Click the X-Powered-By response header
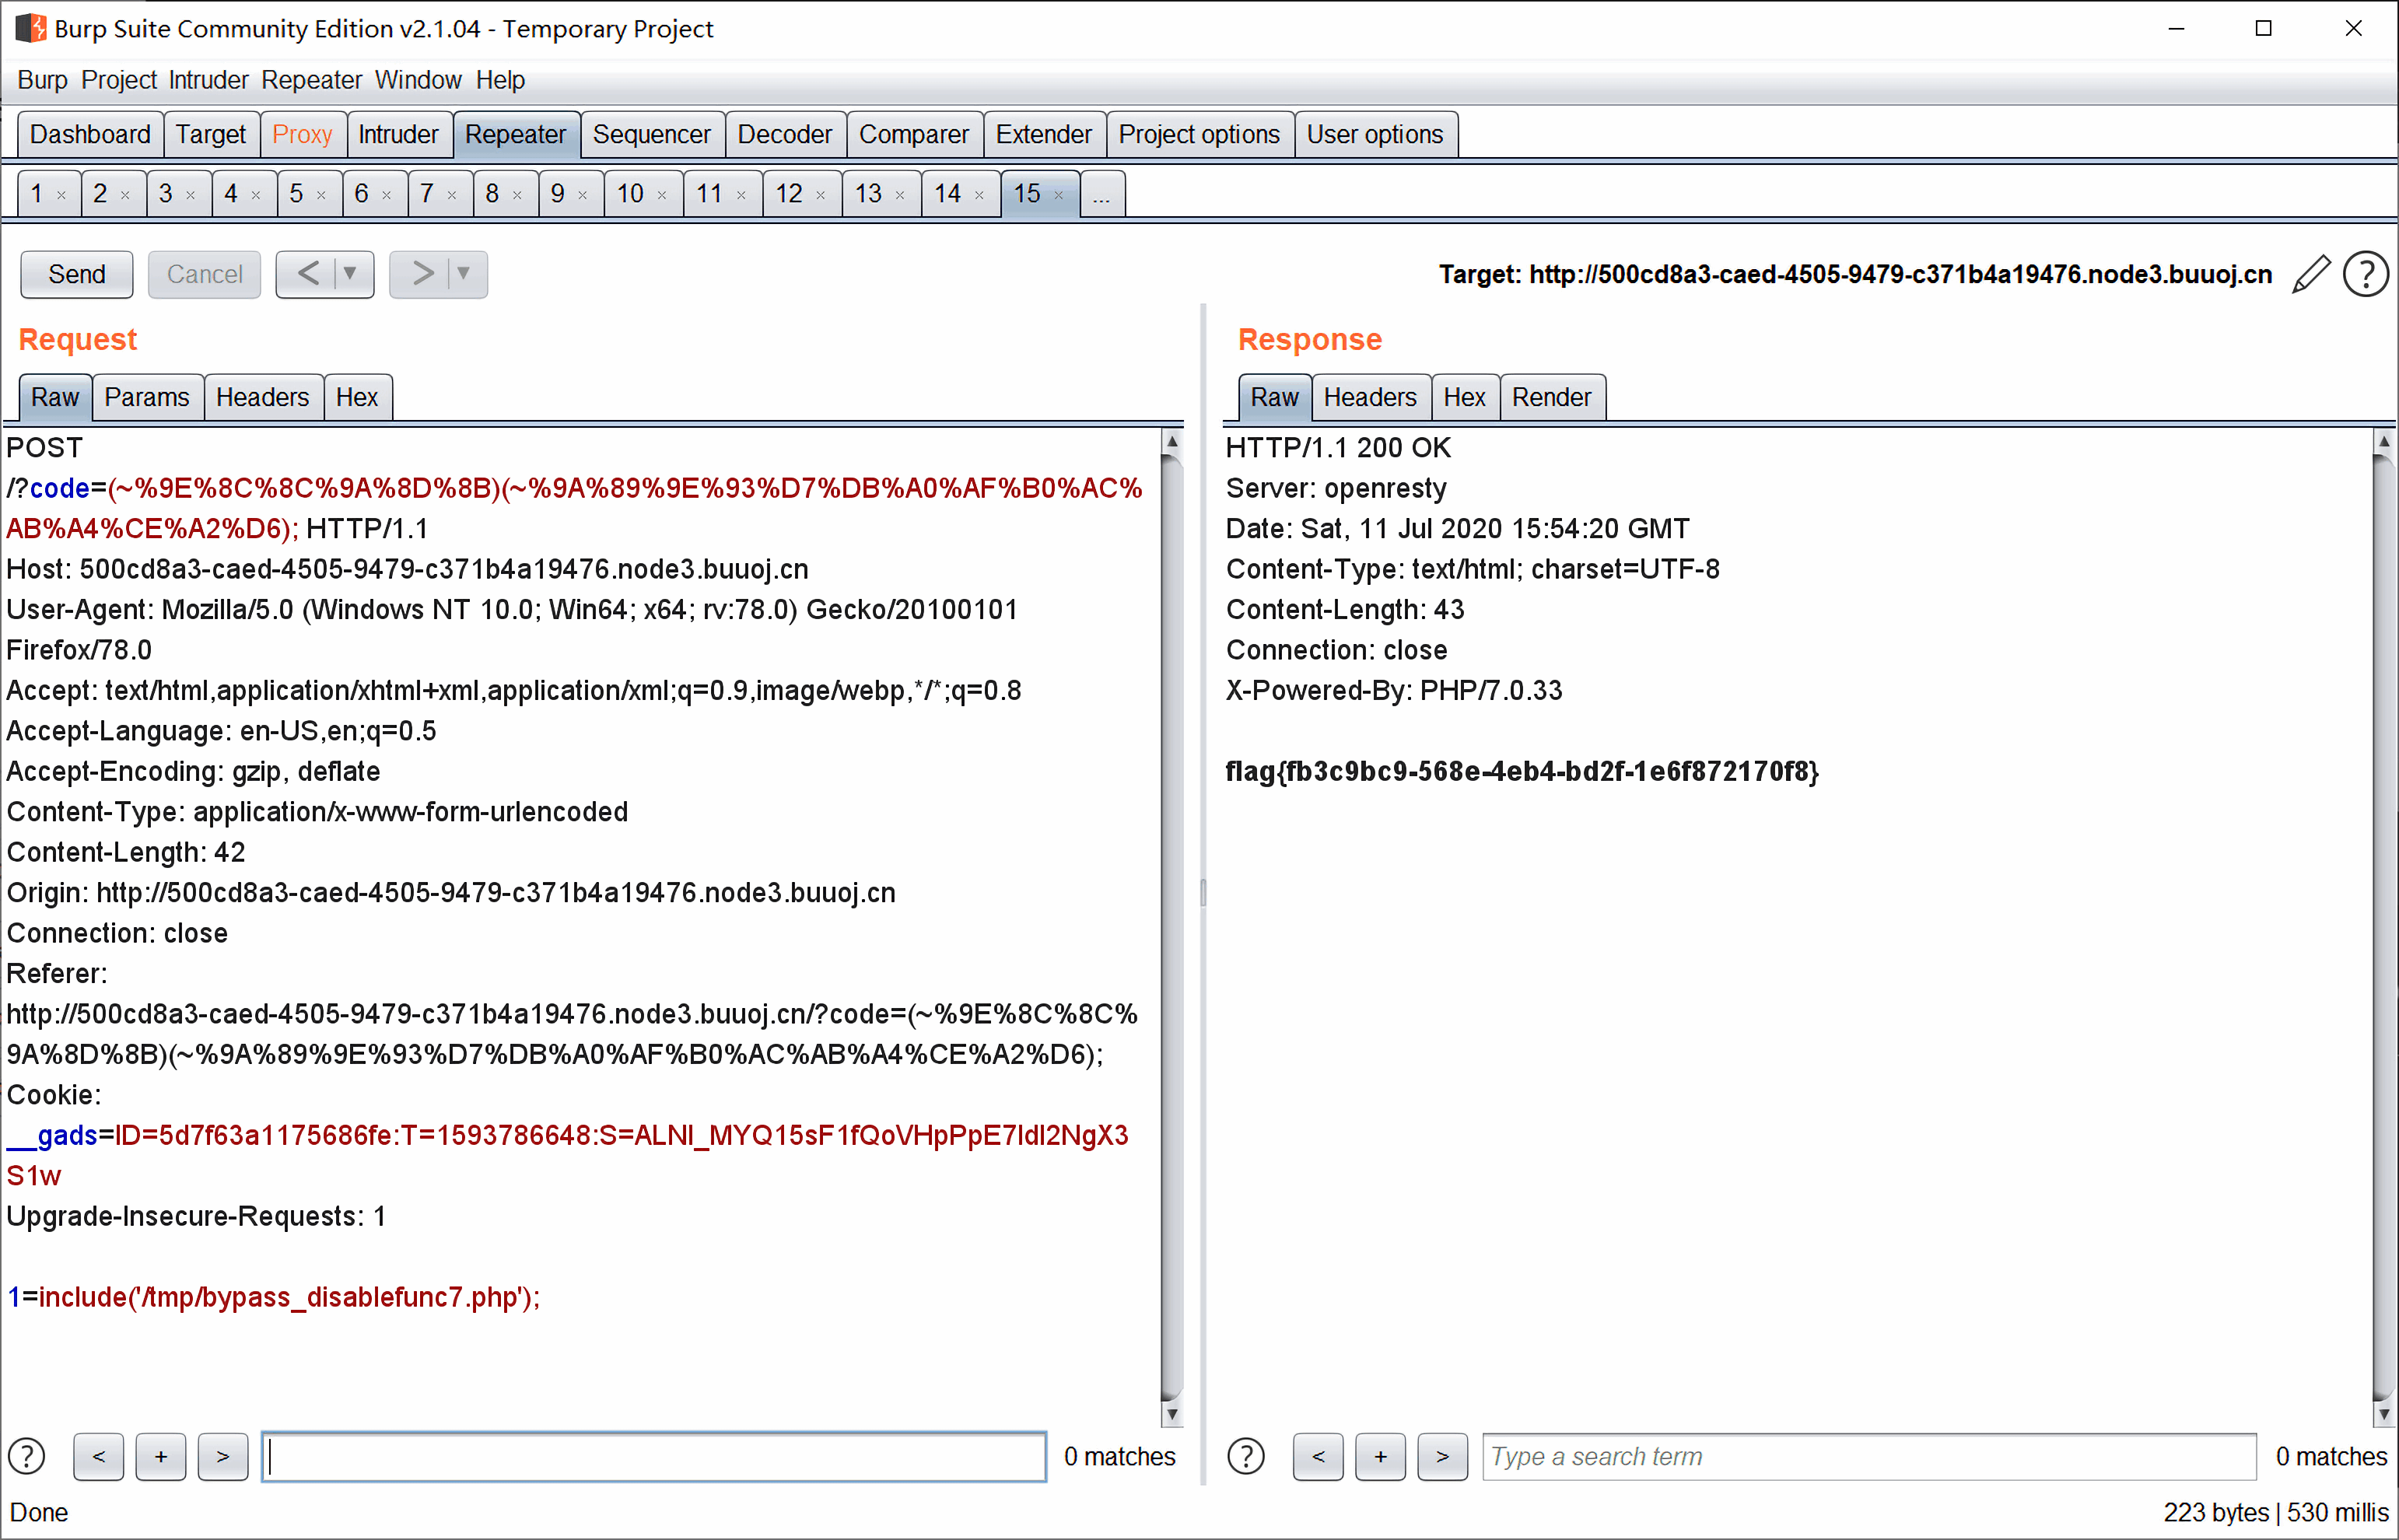 (1394, 690)
